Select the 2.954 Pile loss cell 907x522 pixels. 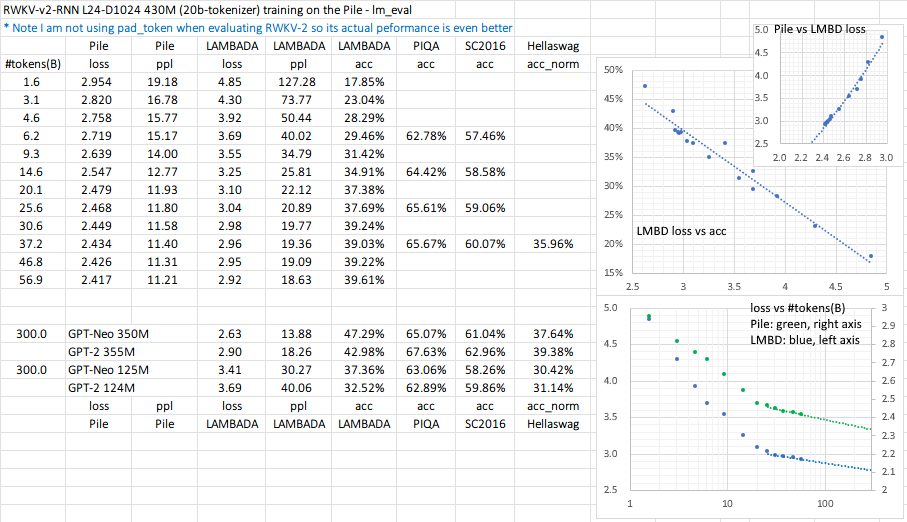pos(96,82)
